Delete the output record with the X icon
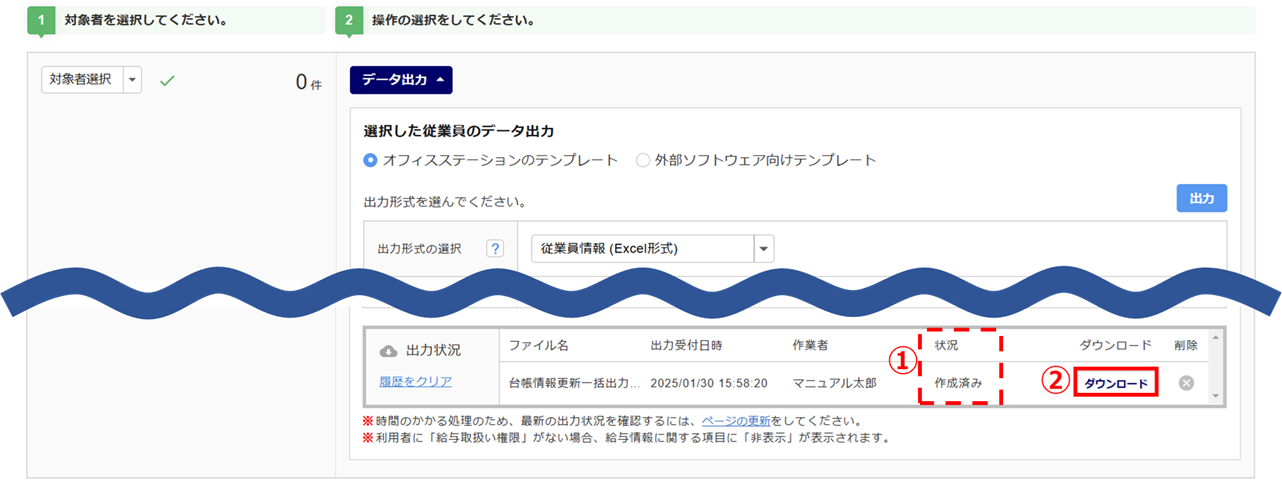The width and height of the screenshot is (1282, 481). click(1186, 383)
